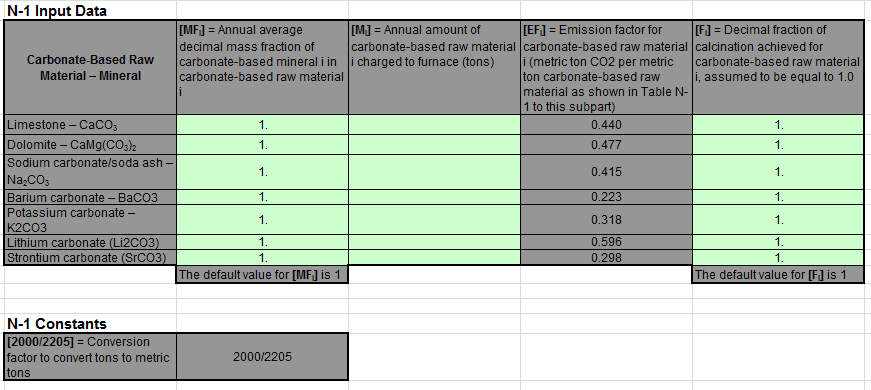871x390 pixels.
Task: Click the 'Limestone – CaCO3' row label
Action: 90,125
